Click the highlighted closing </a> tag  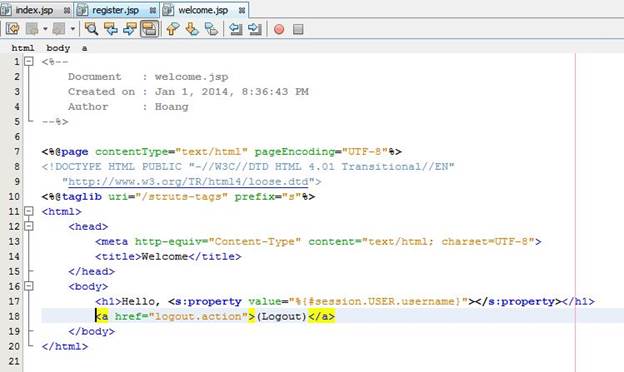coord(322,316)
